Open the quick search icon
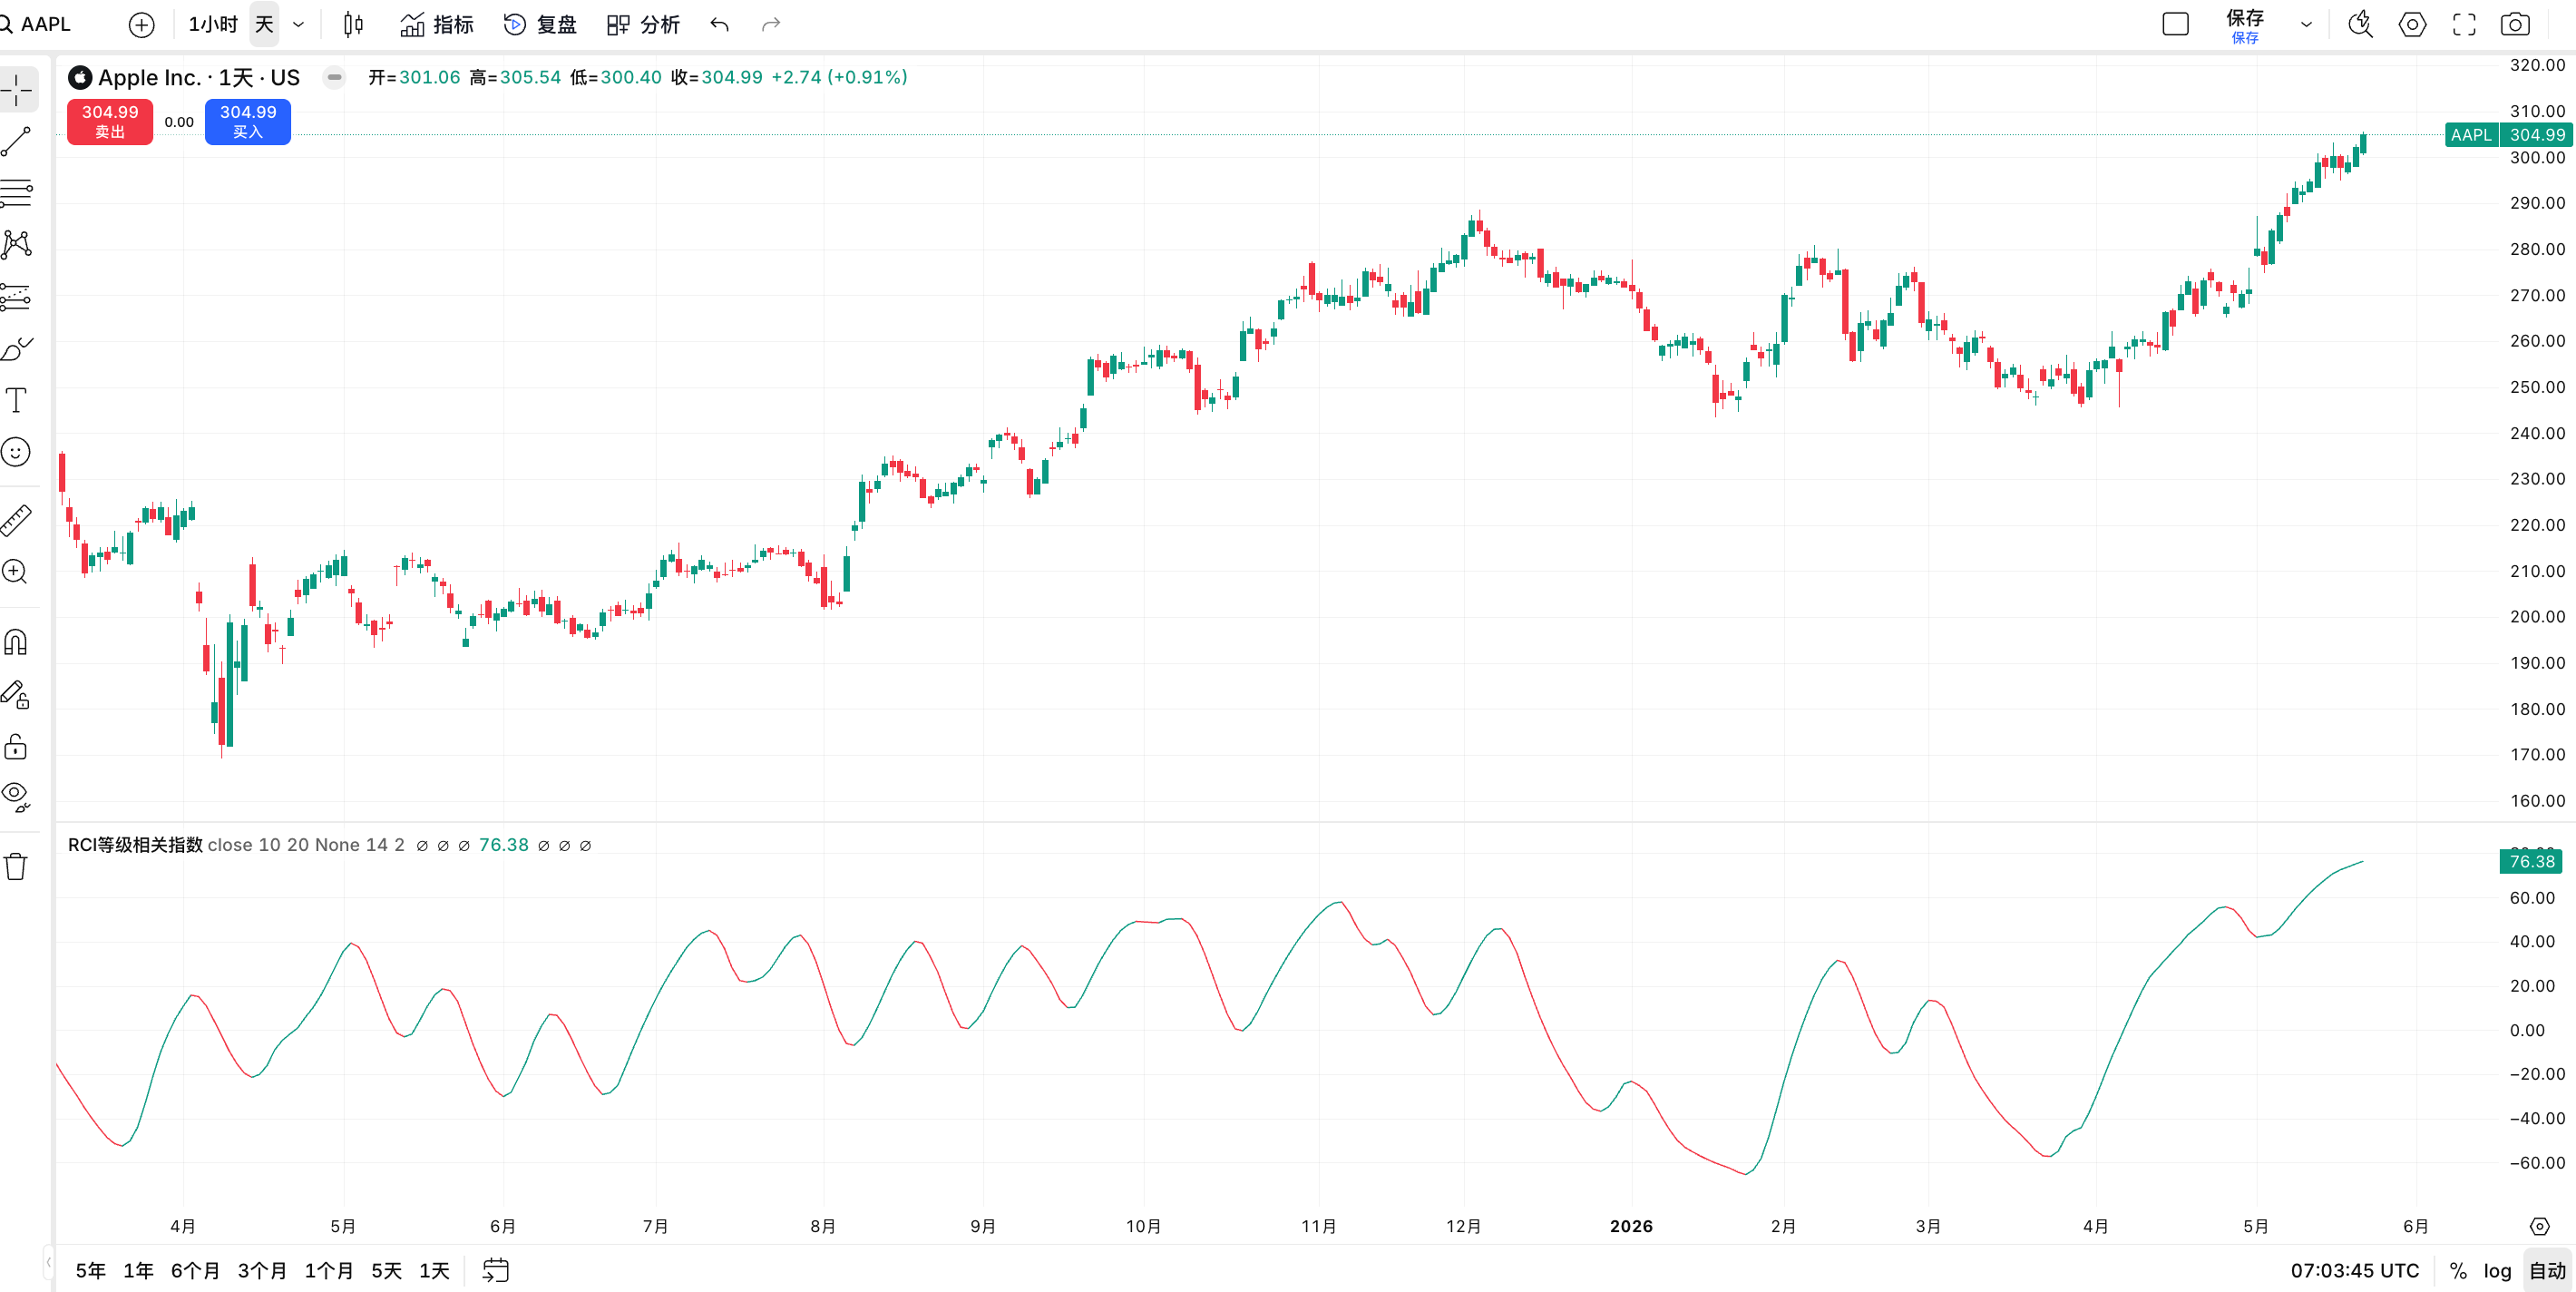 click(2361, 25)
